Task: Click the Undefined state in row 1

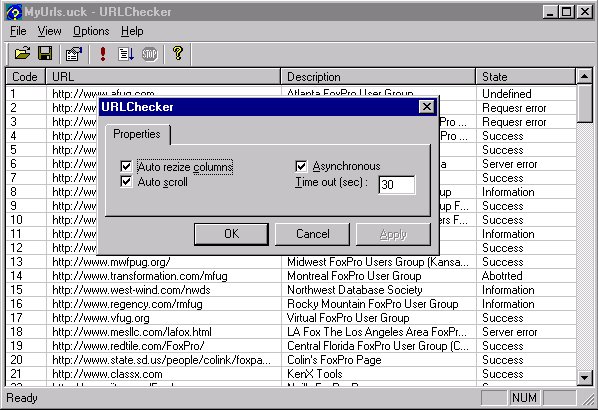Action: click(x=507, y=94)
